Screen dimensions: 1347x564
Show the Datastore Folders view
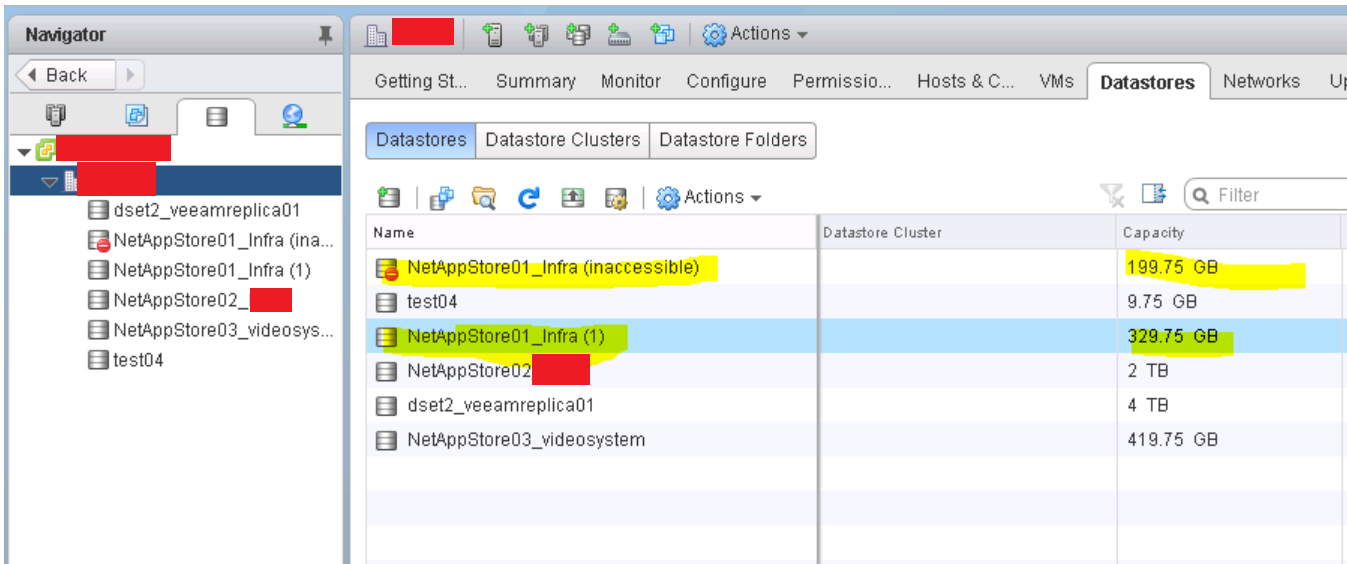click(733, 140)
